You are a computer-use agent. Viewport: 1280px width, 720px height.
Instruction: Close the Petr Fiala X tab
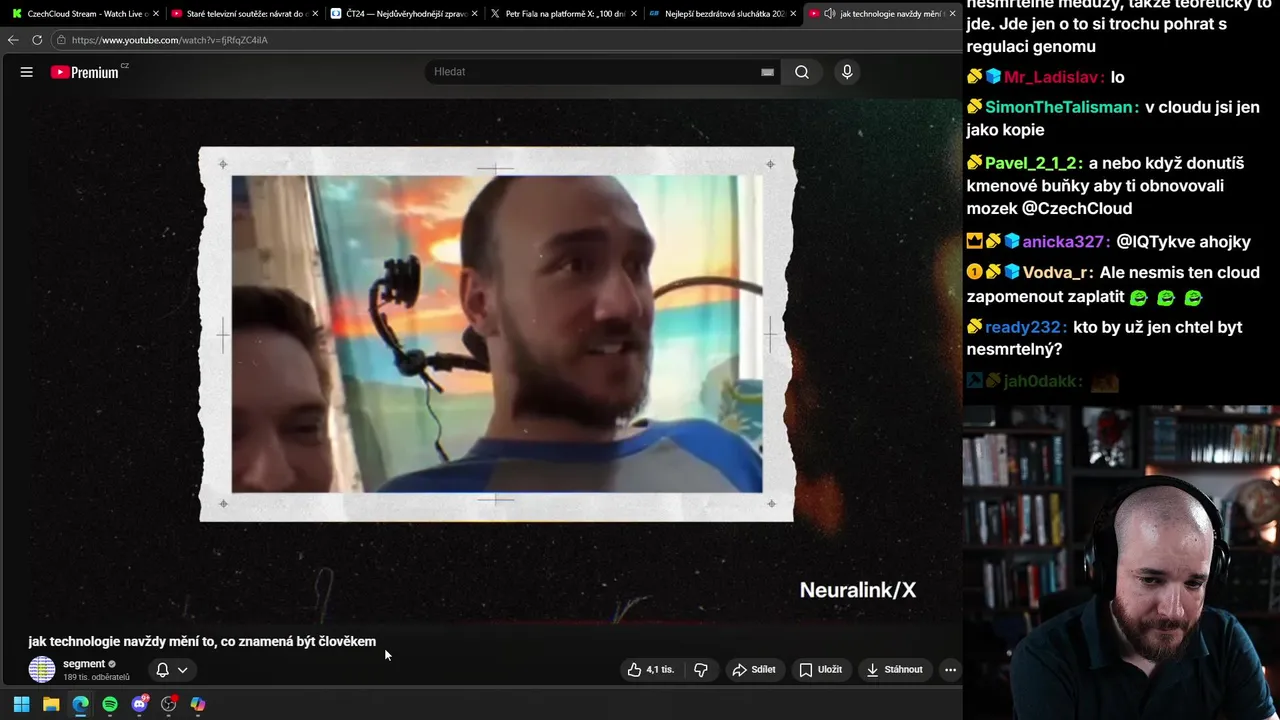click(634, 14)
